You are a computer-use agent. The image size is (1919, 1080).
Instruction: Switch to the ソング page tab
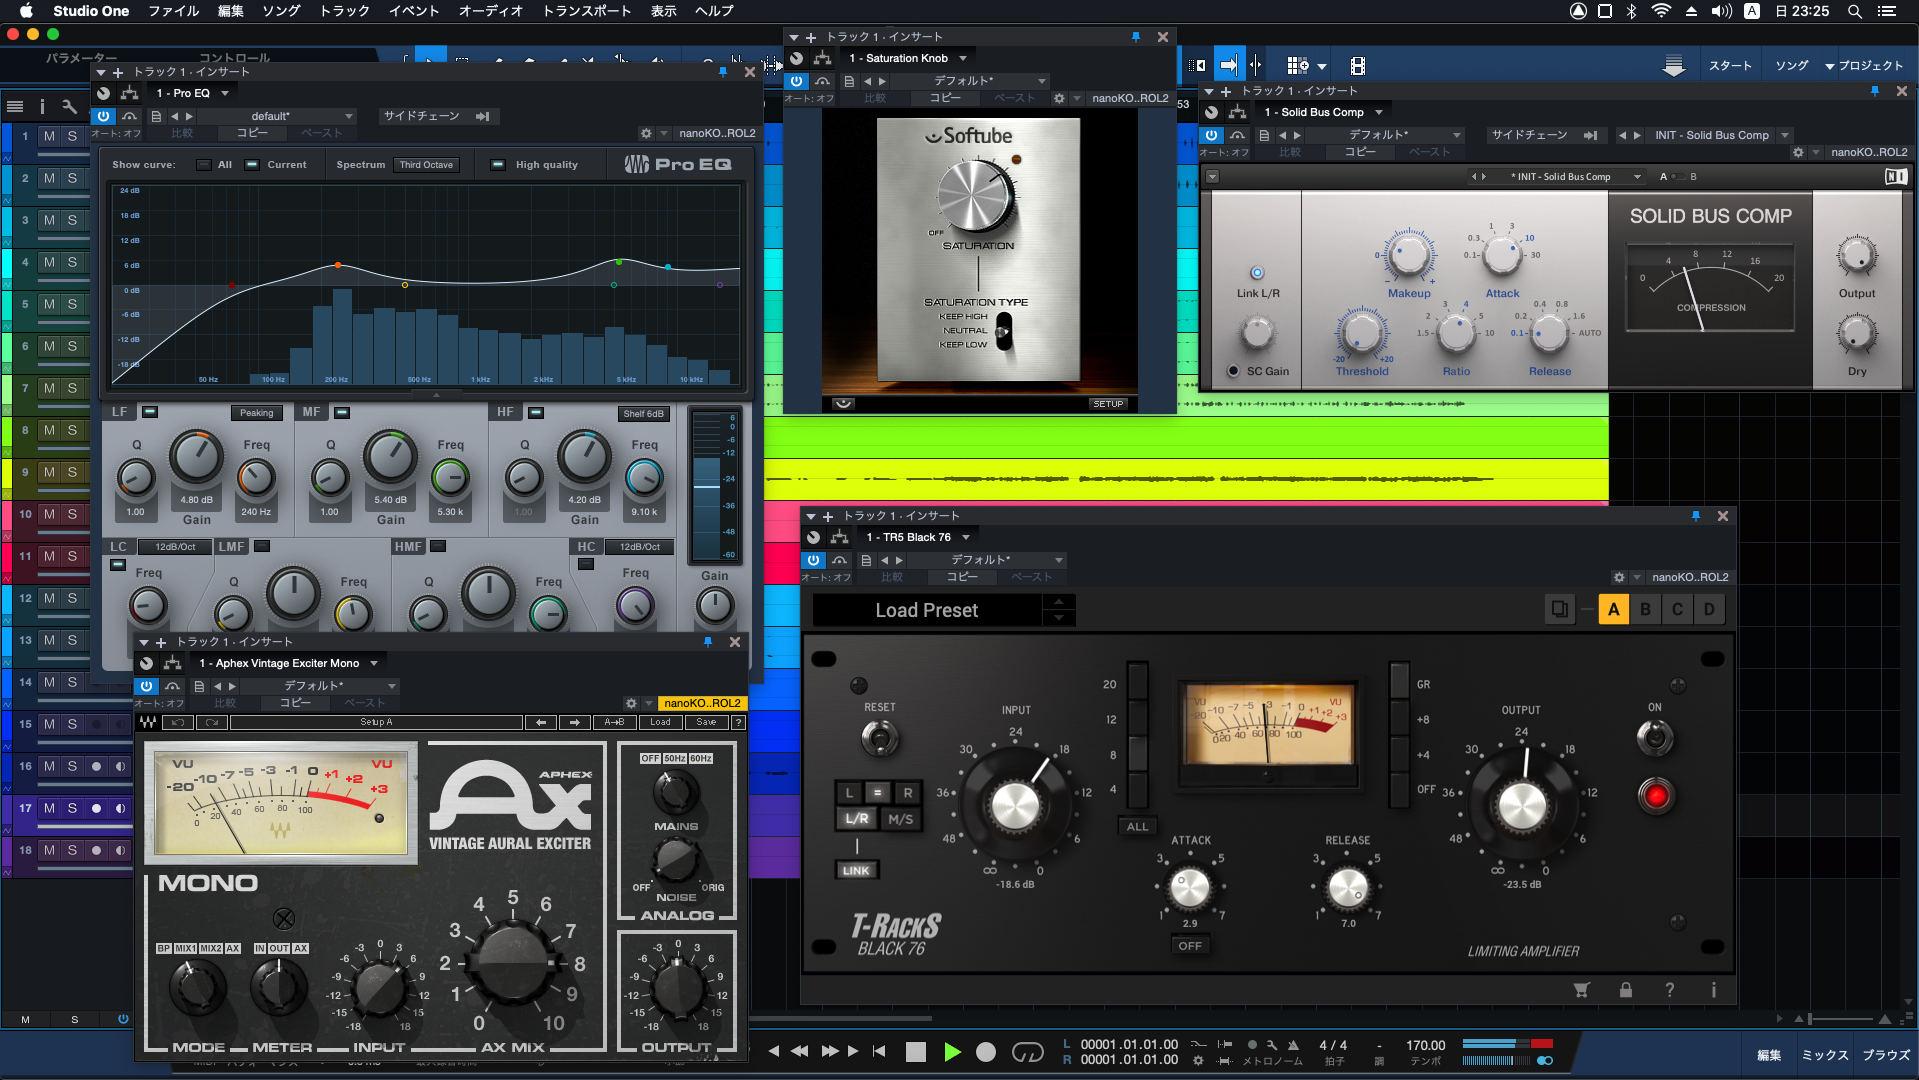pos(1791,65)
